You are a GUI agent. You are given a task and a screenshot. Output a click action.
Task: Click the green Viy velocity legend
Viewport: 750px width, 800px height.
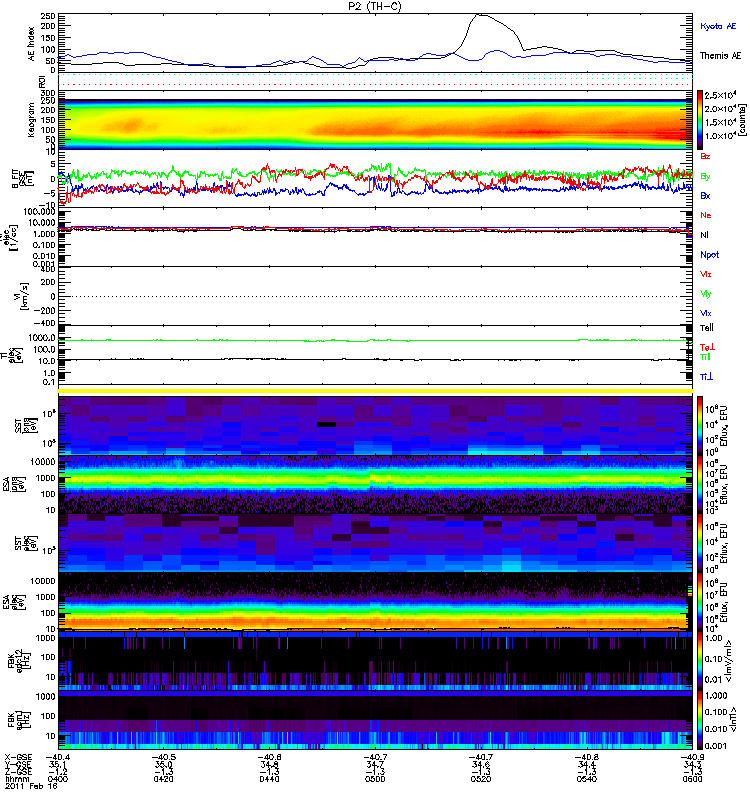[x=706, y=294]
